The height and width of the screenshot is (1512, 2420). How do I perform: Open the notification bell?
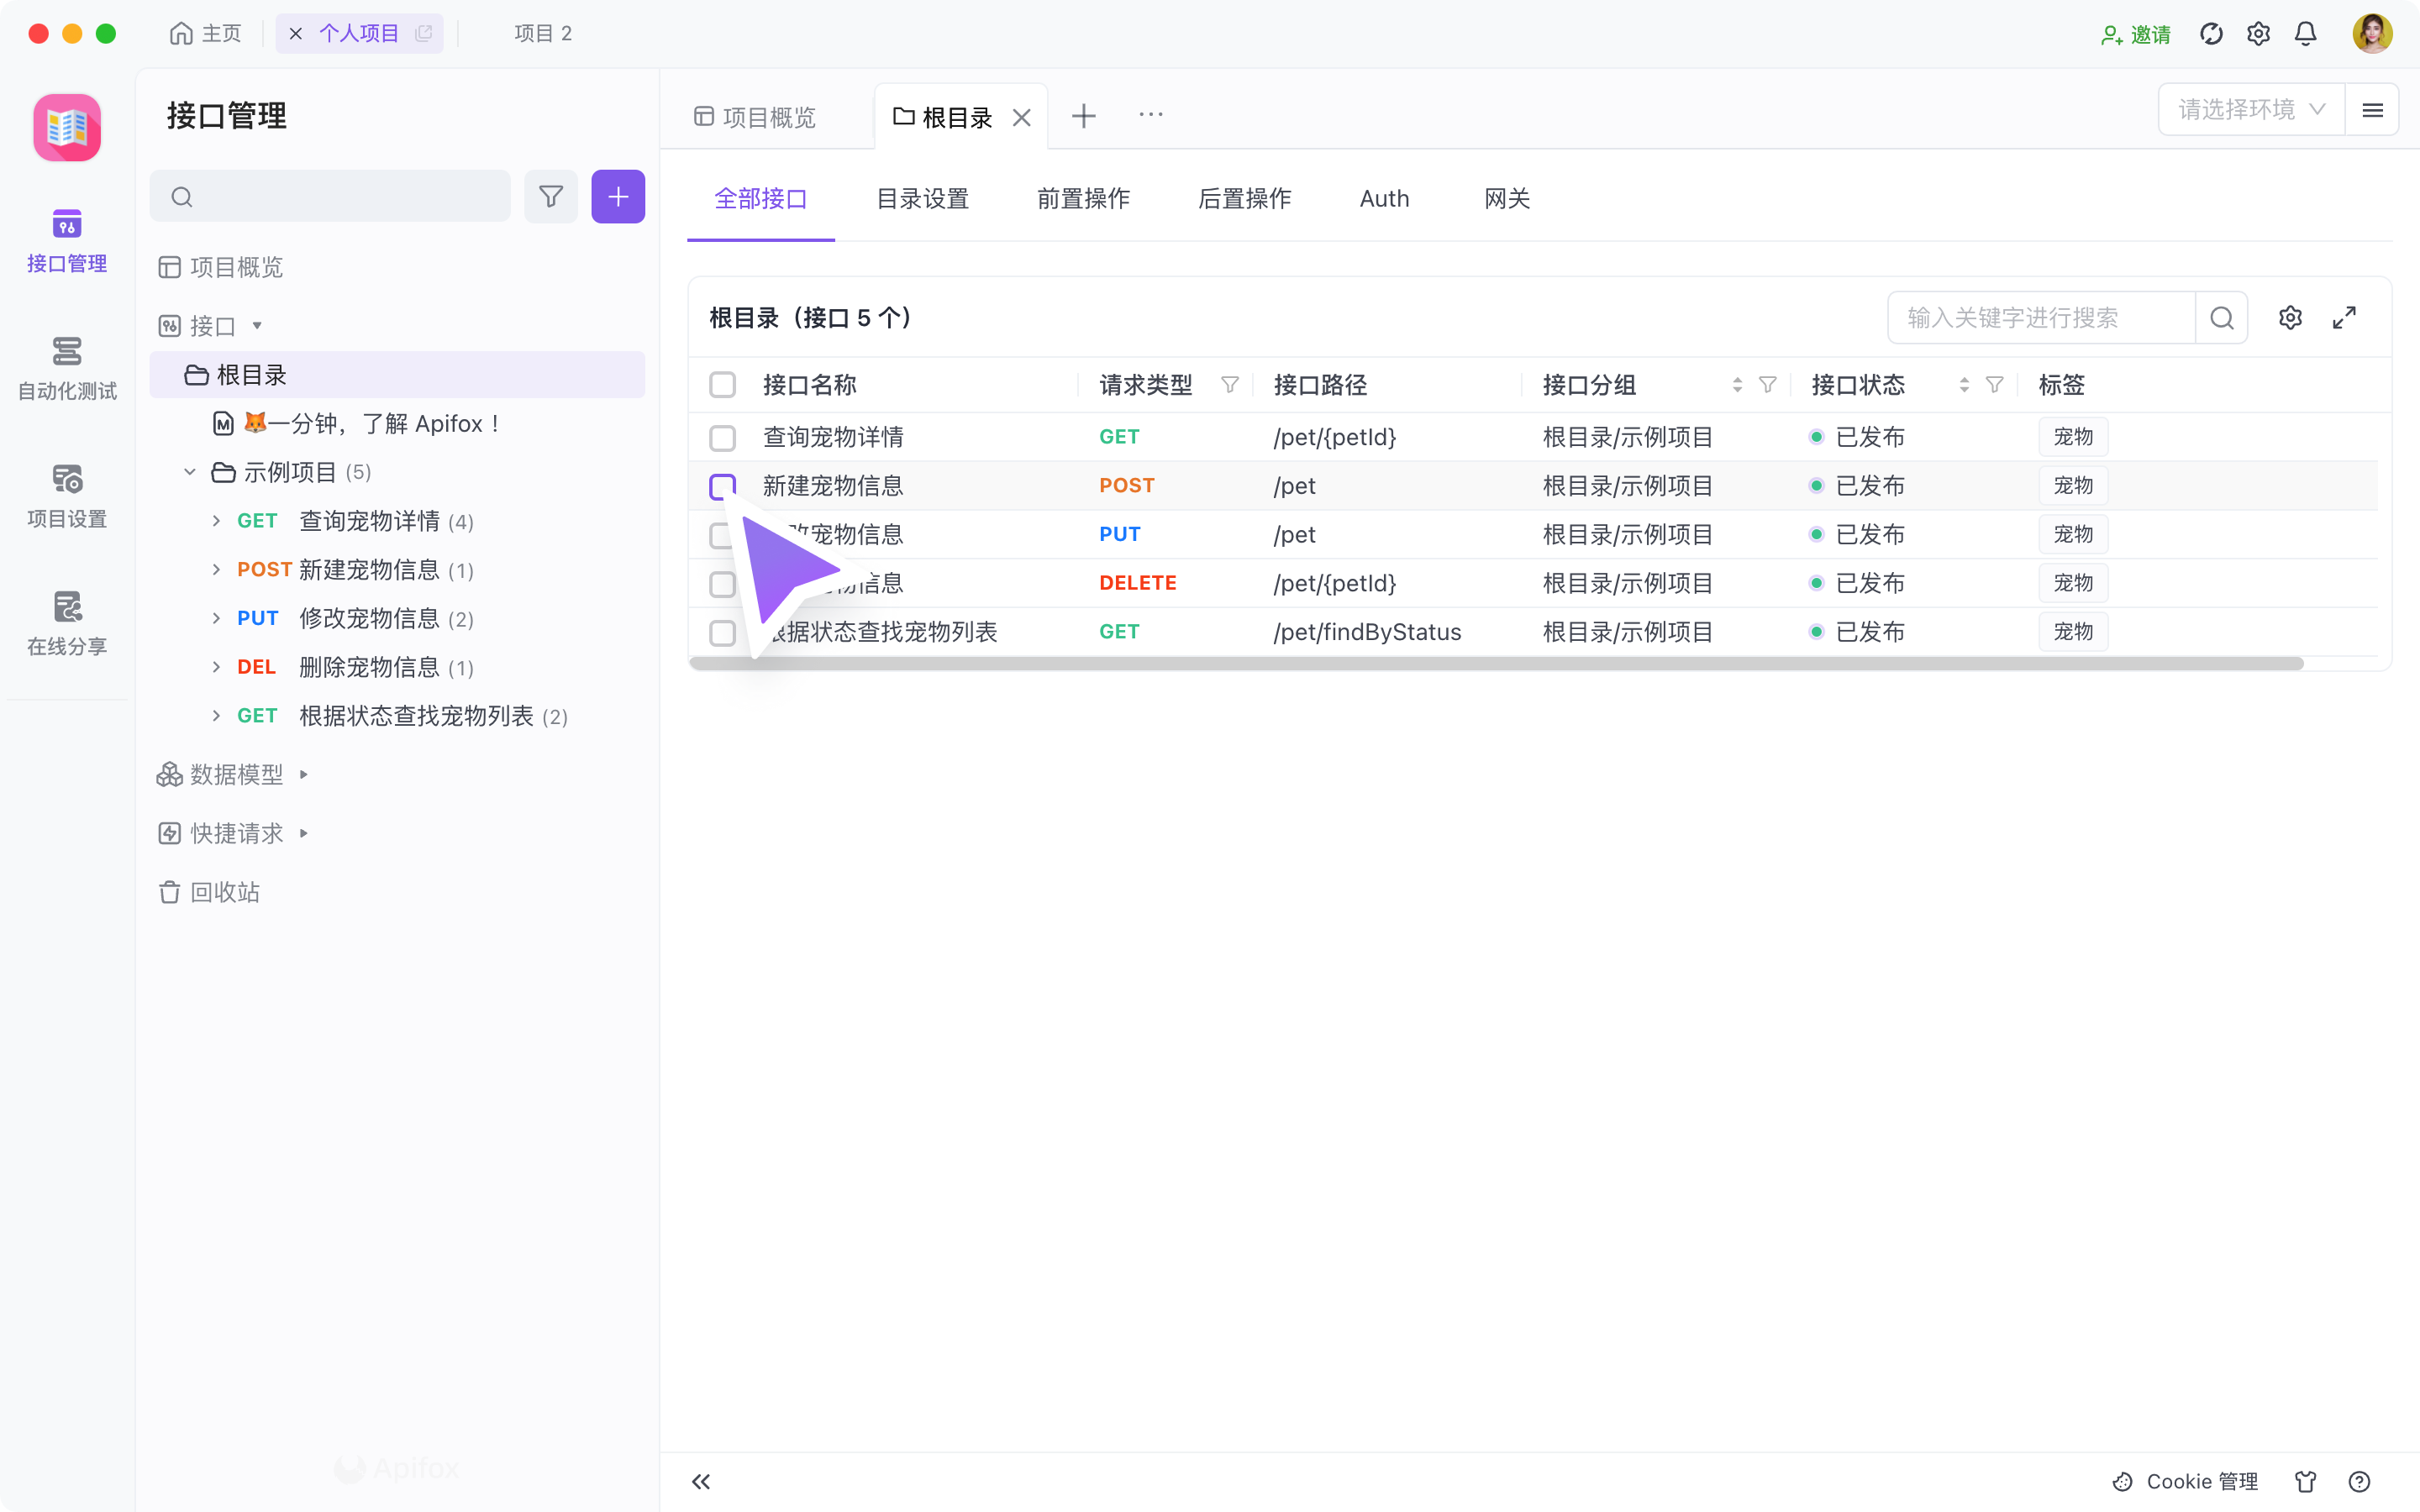click(2304, 33)
